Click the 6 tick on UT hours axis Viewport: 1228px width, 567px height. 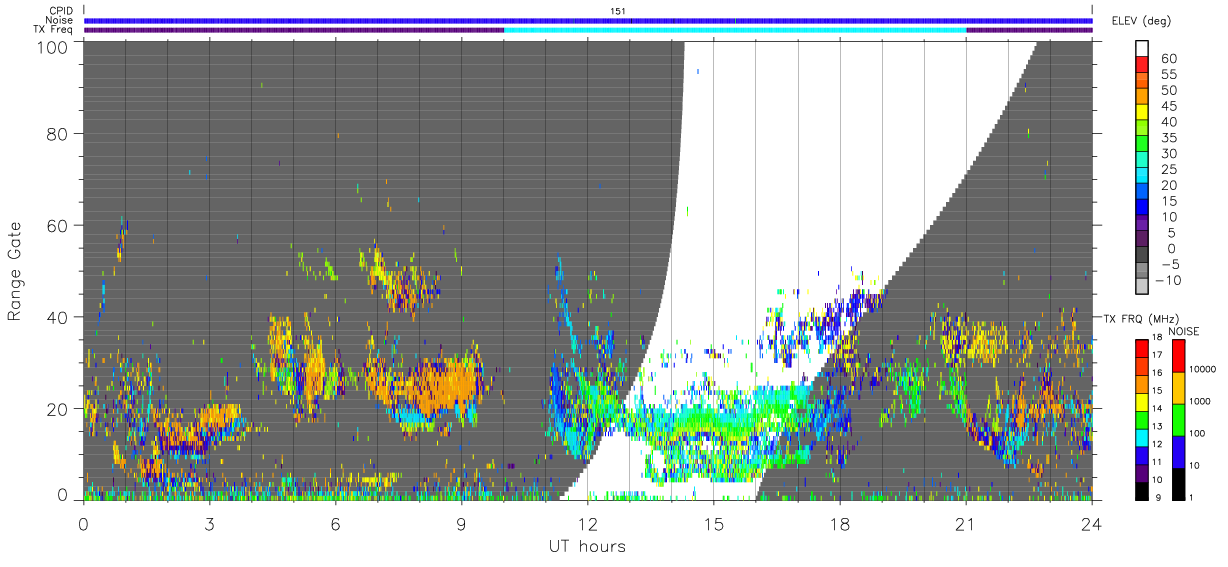click(x=335, y=523)
